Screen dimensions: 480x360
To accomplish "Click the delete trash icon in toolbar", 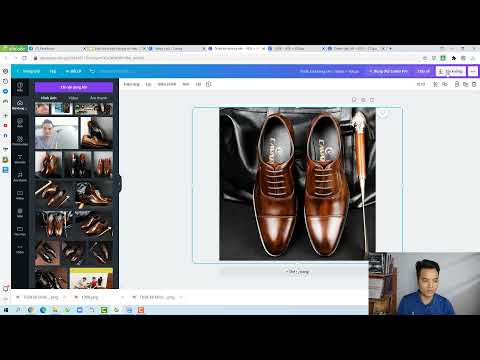I will 474,84.
